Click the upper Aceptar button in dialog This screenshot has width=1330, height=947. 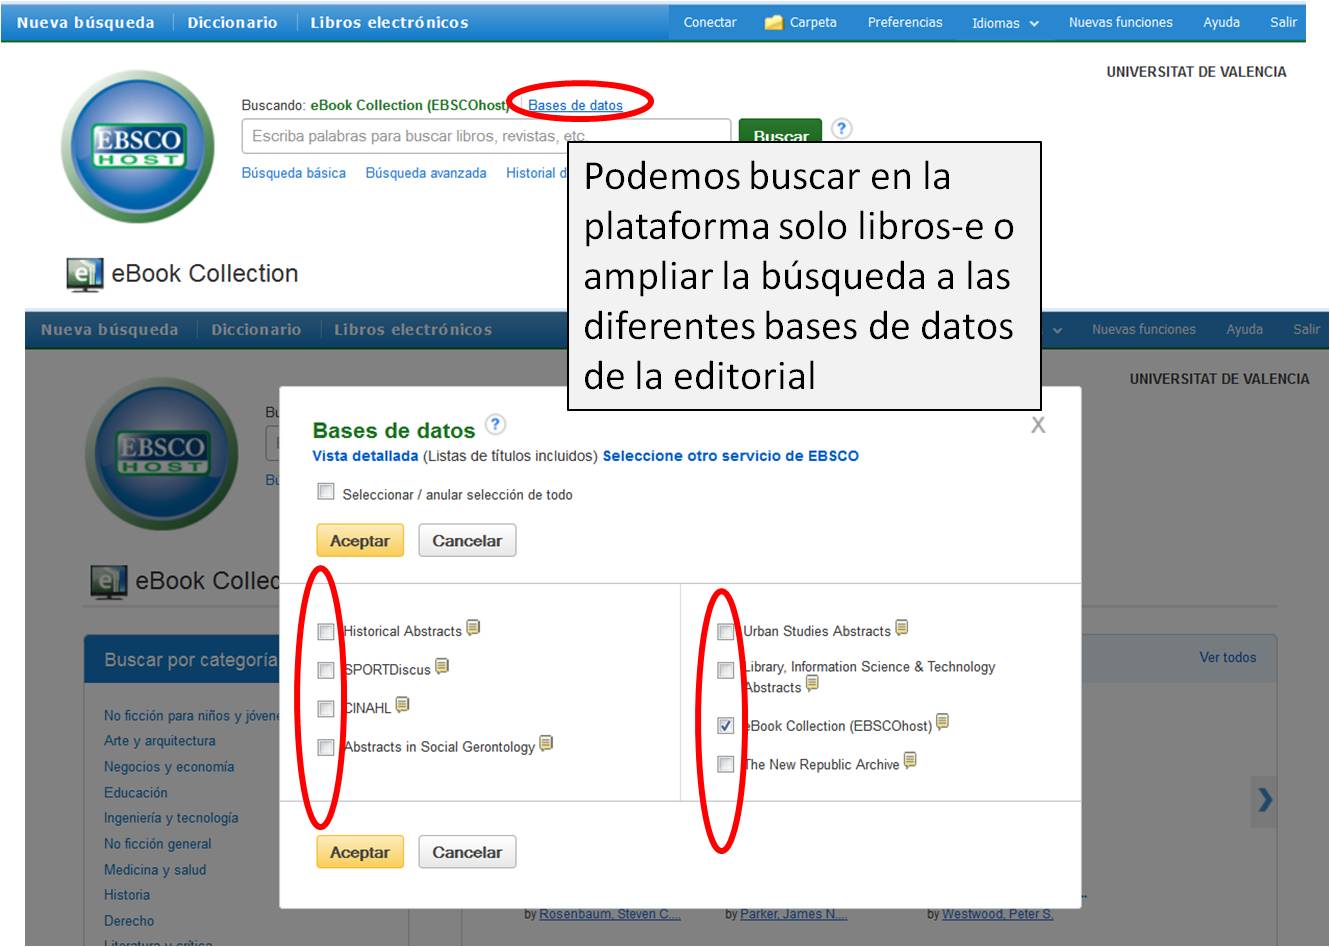tap(360, 540)
